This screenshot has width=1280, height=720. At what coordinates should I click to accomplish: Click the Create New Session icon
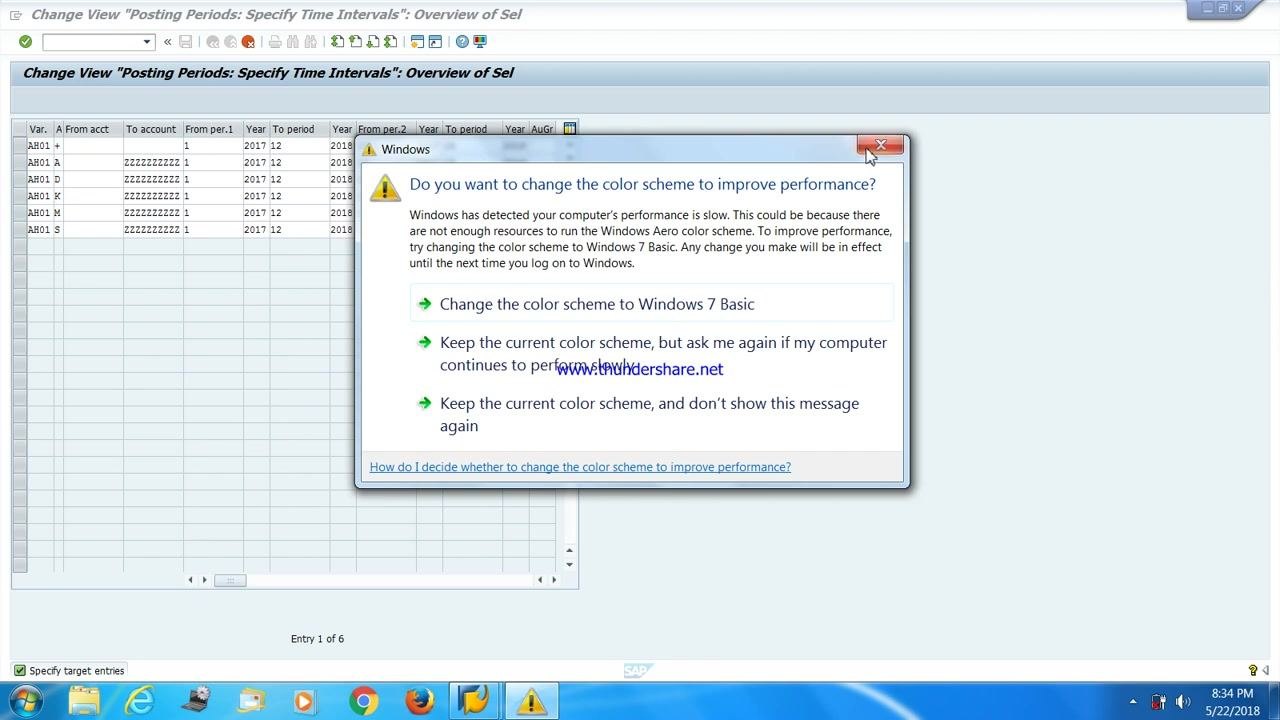click(x=417, y=41)
